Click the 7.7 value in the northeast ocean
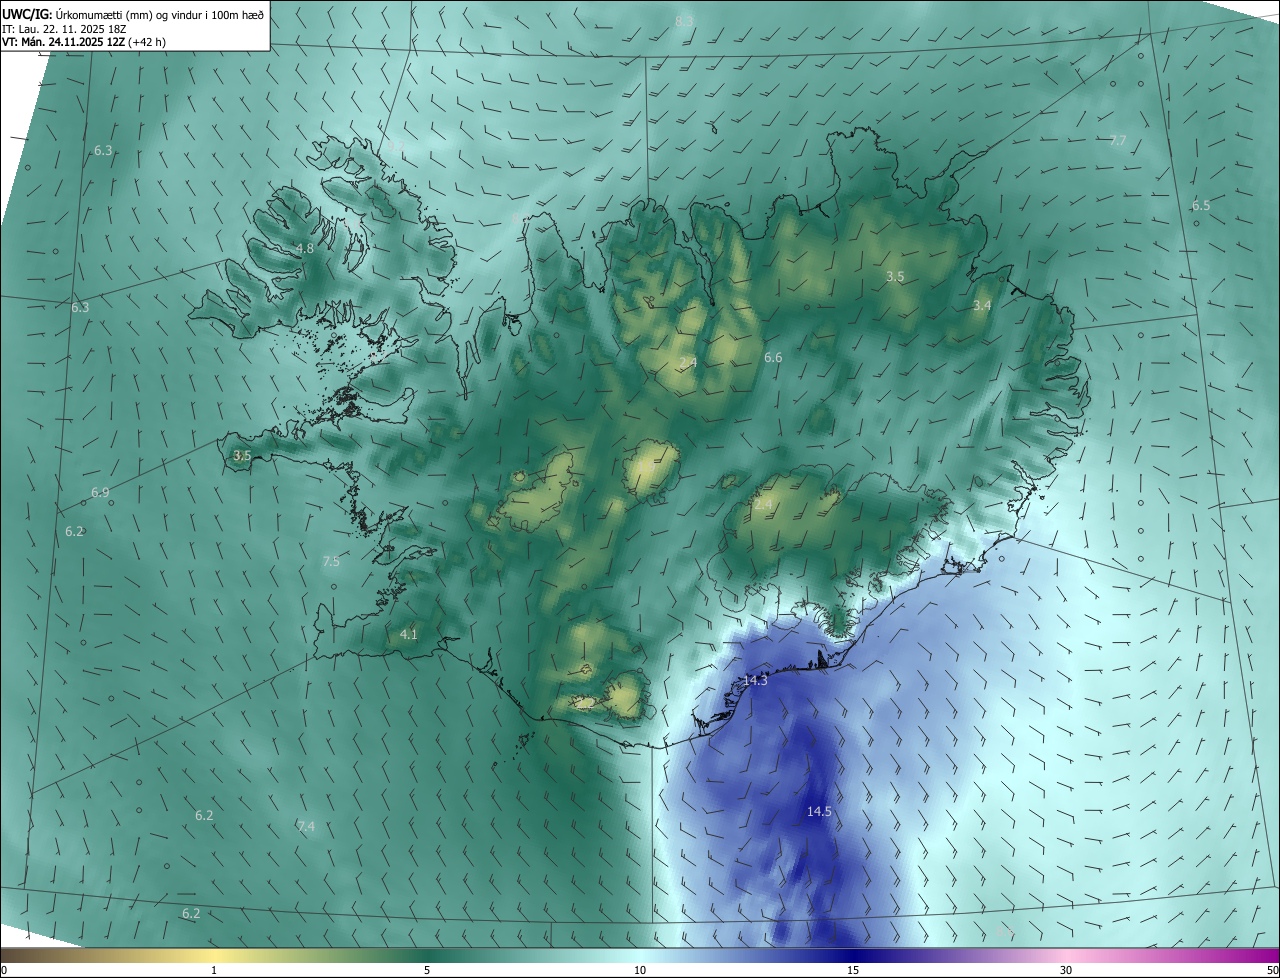Image resolution: width=1280 pixels, height=978 pixels. 1118,141
